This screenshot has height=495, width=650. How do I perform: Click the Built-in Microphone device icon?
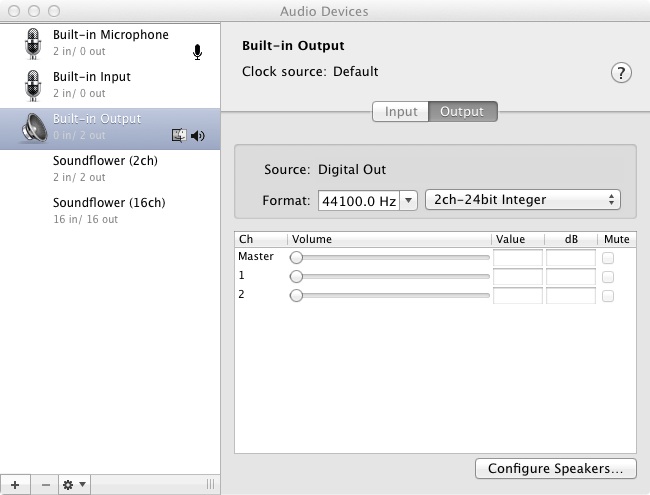tap(33, 44)
